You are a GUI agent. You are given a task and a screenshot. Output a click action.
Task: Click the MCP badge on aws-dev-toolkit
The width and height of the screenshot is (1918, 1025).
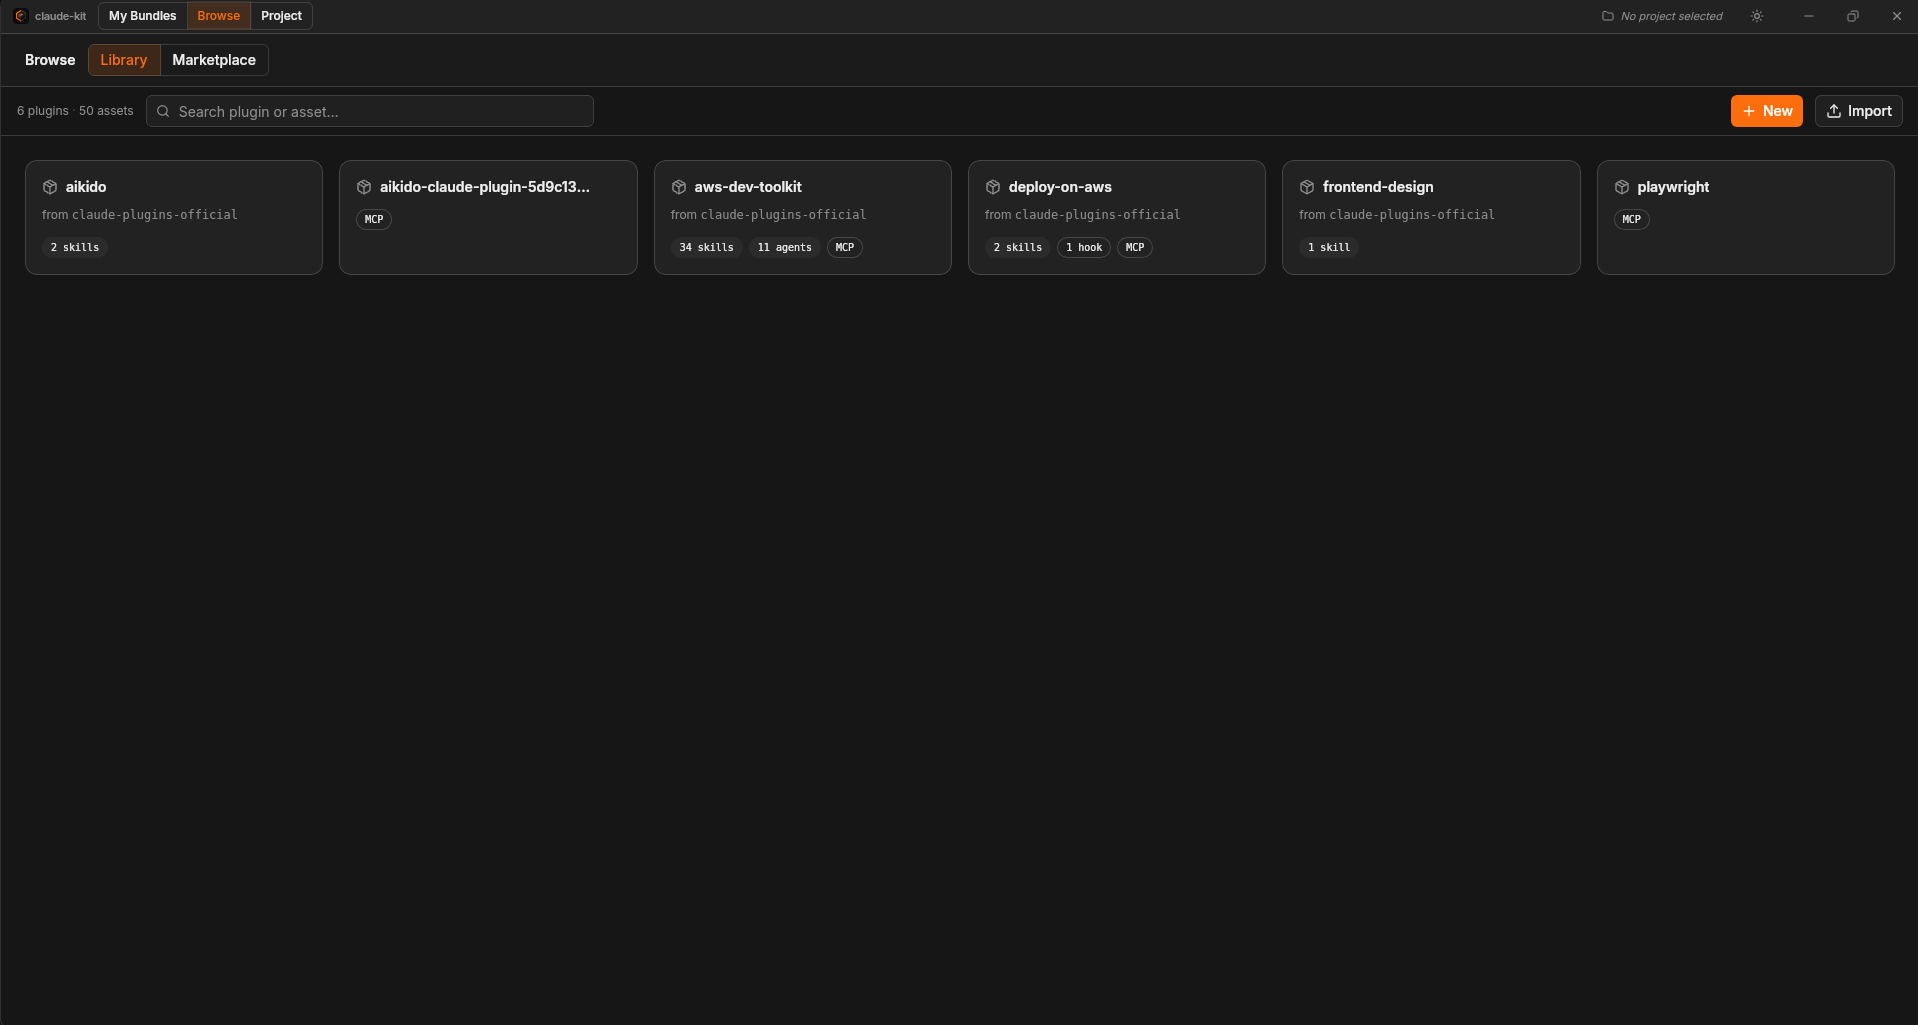point(845,247)
